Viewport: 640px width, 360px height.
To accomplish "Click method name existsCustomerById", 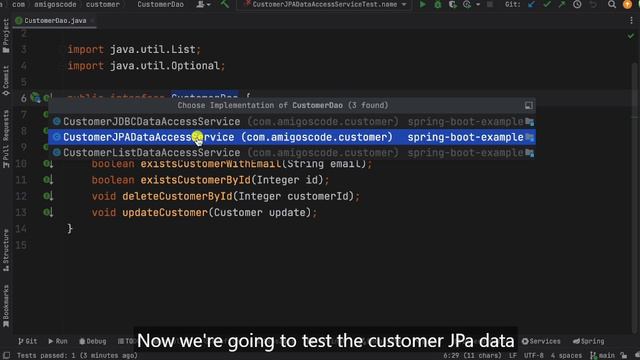I will click(196, 180).
